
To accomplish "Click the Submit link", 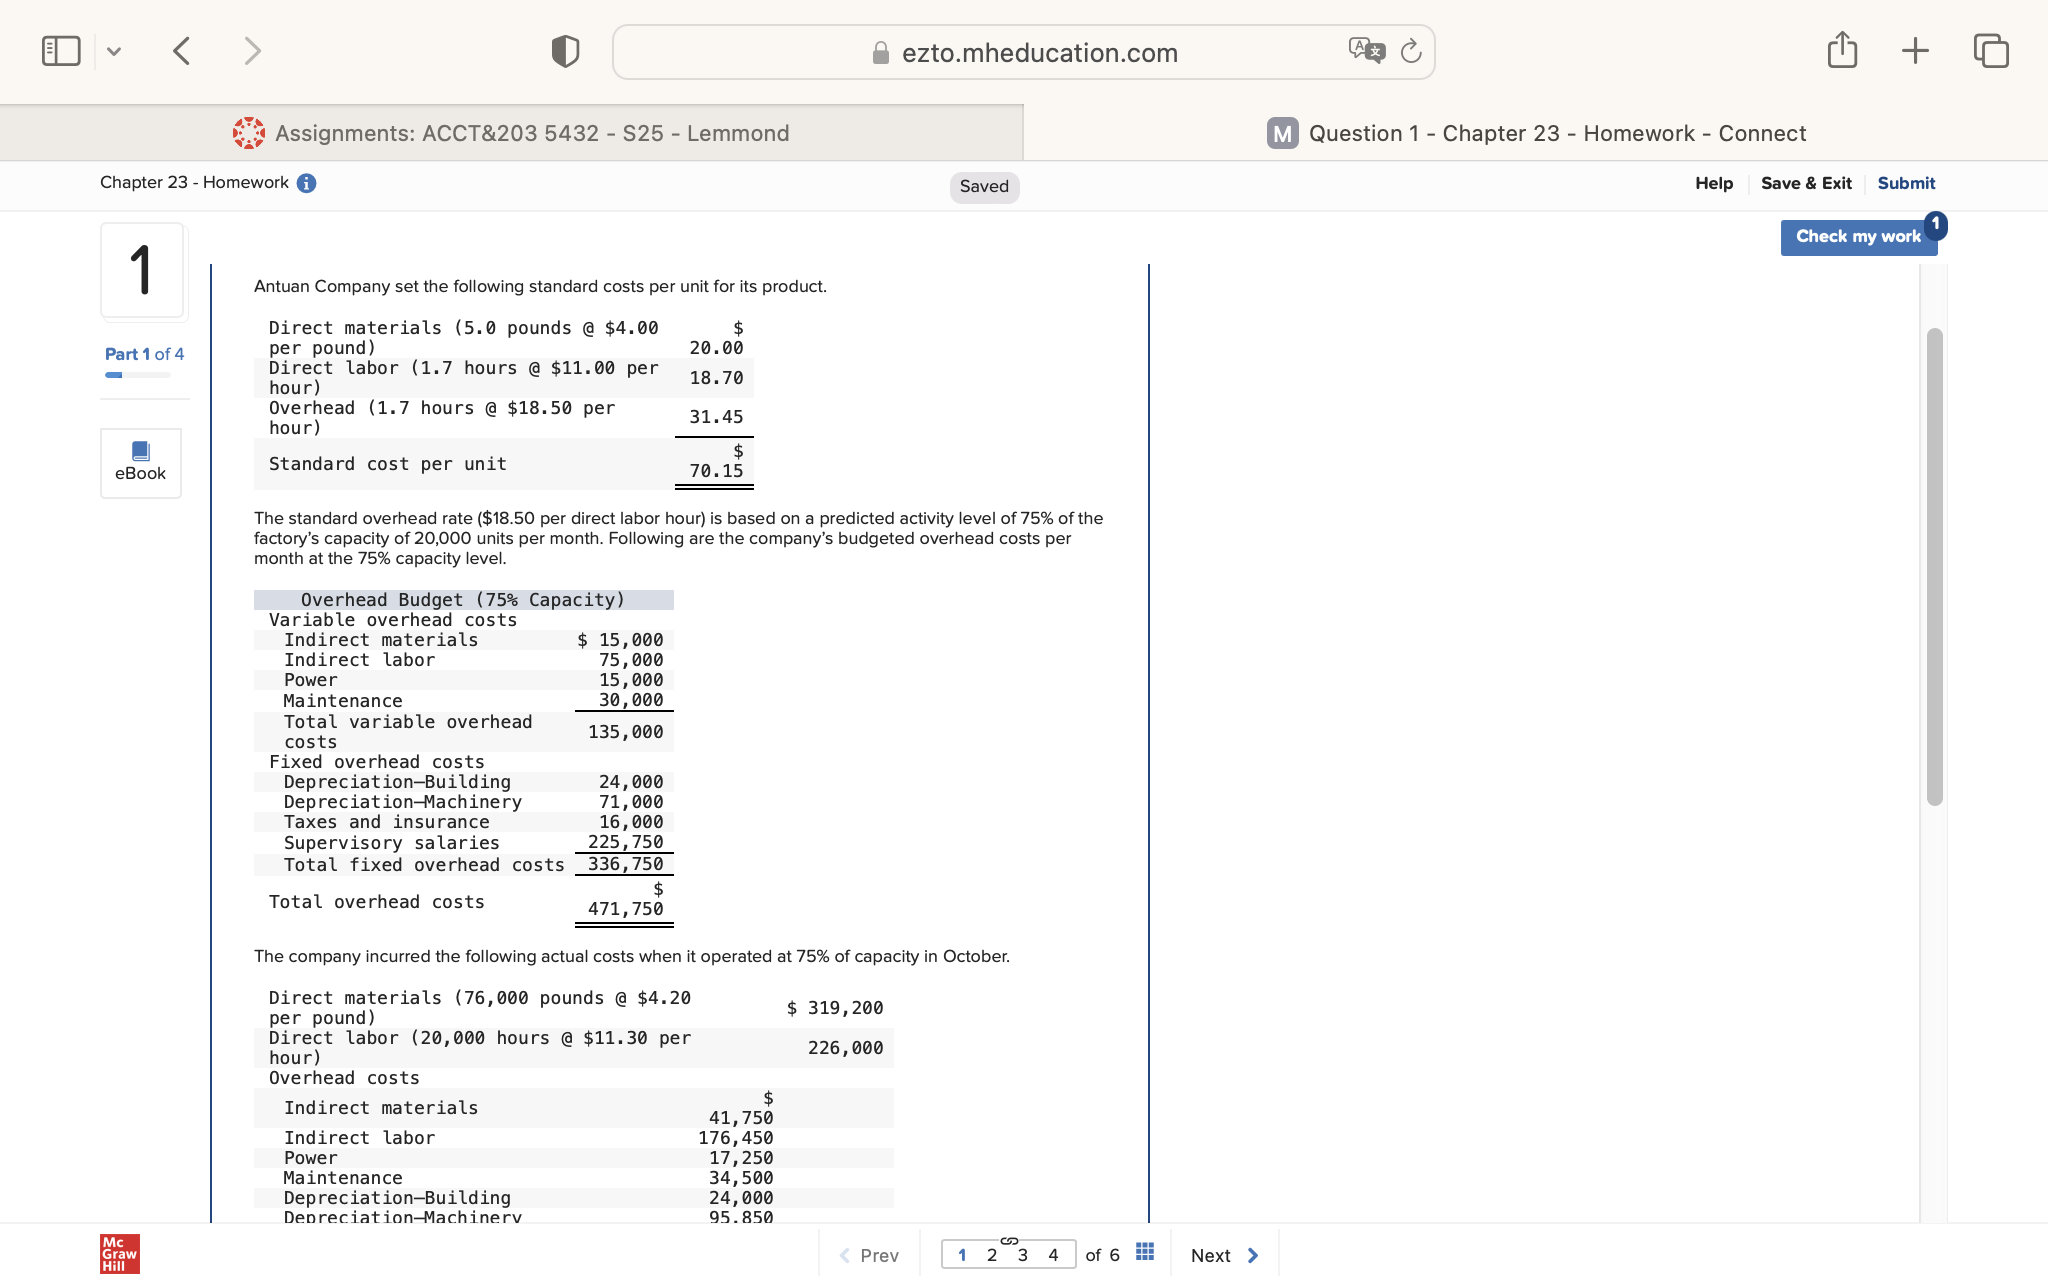I will pos(1905,182).
